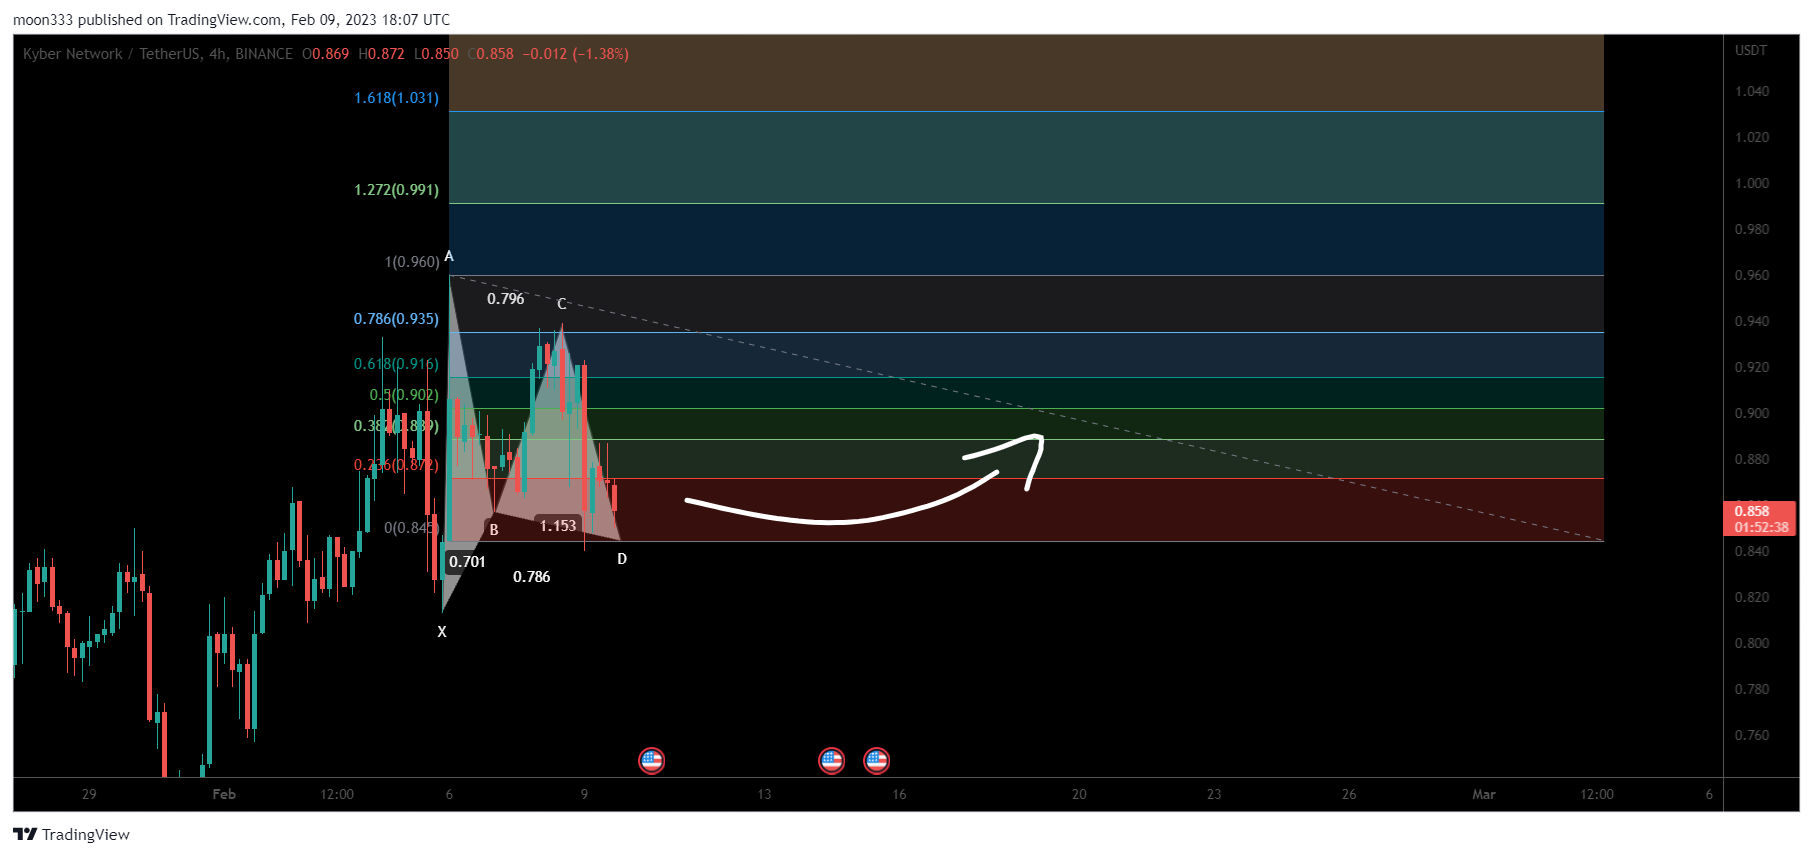
Task: Click the low value L0.850
Action: point(436,54)
